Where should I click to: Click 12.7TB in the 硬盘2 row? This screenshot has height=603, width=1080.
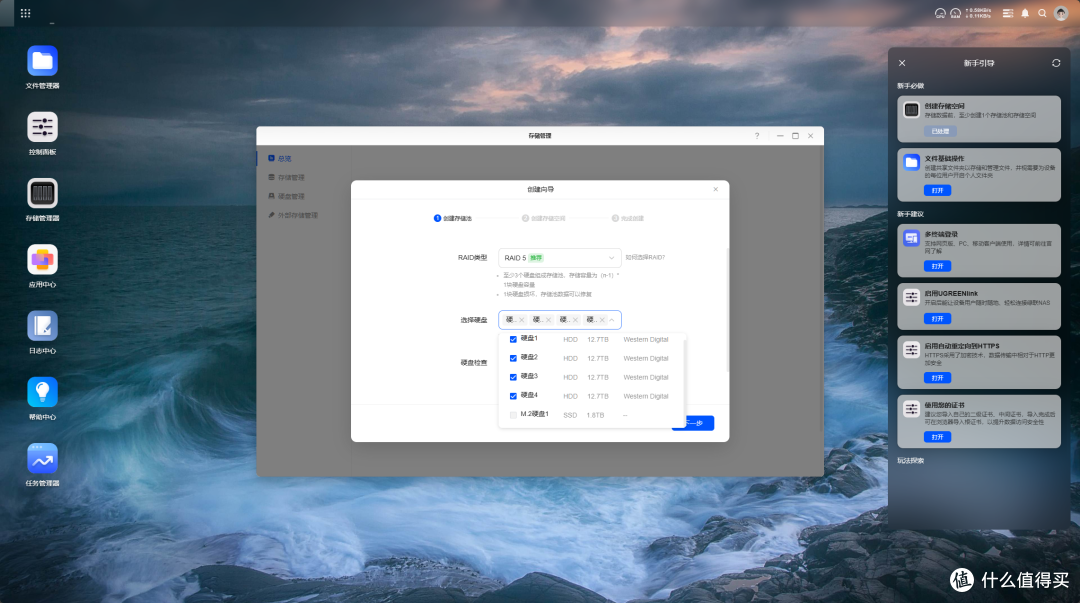click(x=598, y=358)
